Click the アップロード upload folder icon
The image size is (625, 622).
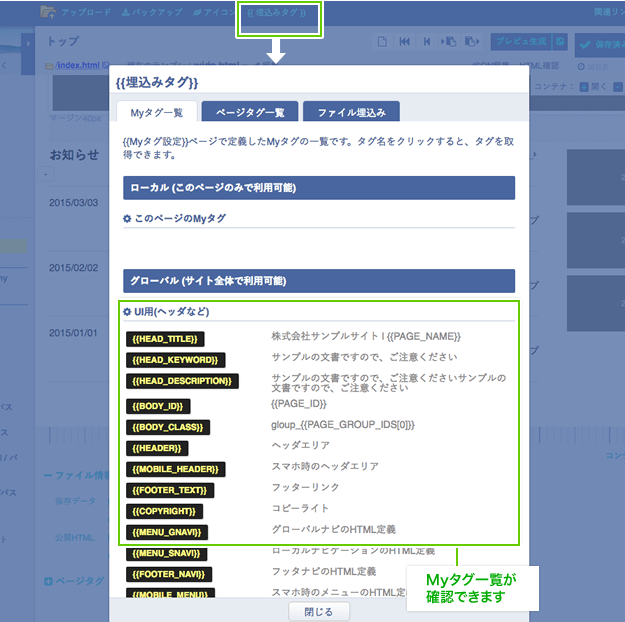pos(48,12)
